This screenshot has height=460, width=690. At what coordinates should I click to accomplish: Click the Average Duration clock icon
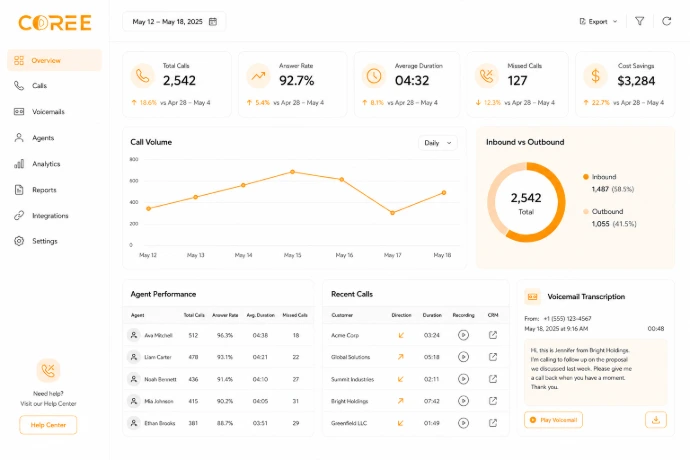(x=374, y=76)
